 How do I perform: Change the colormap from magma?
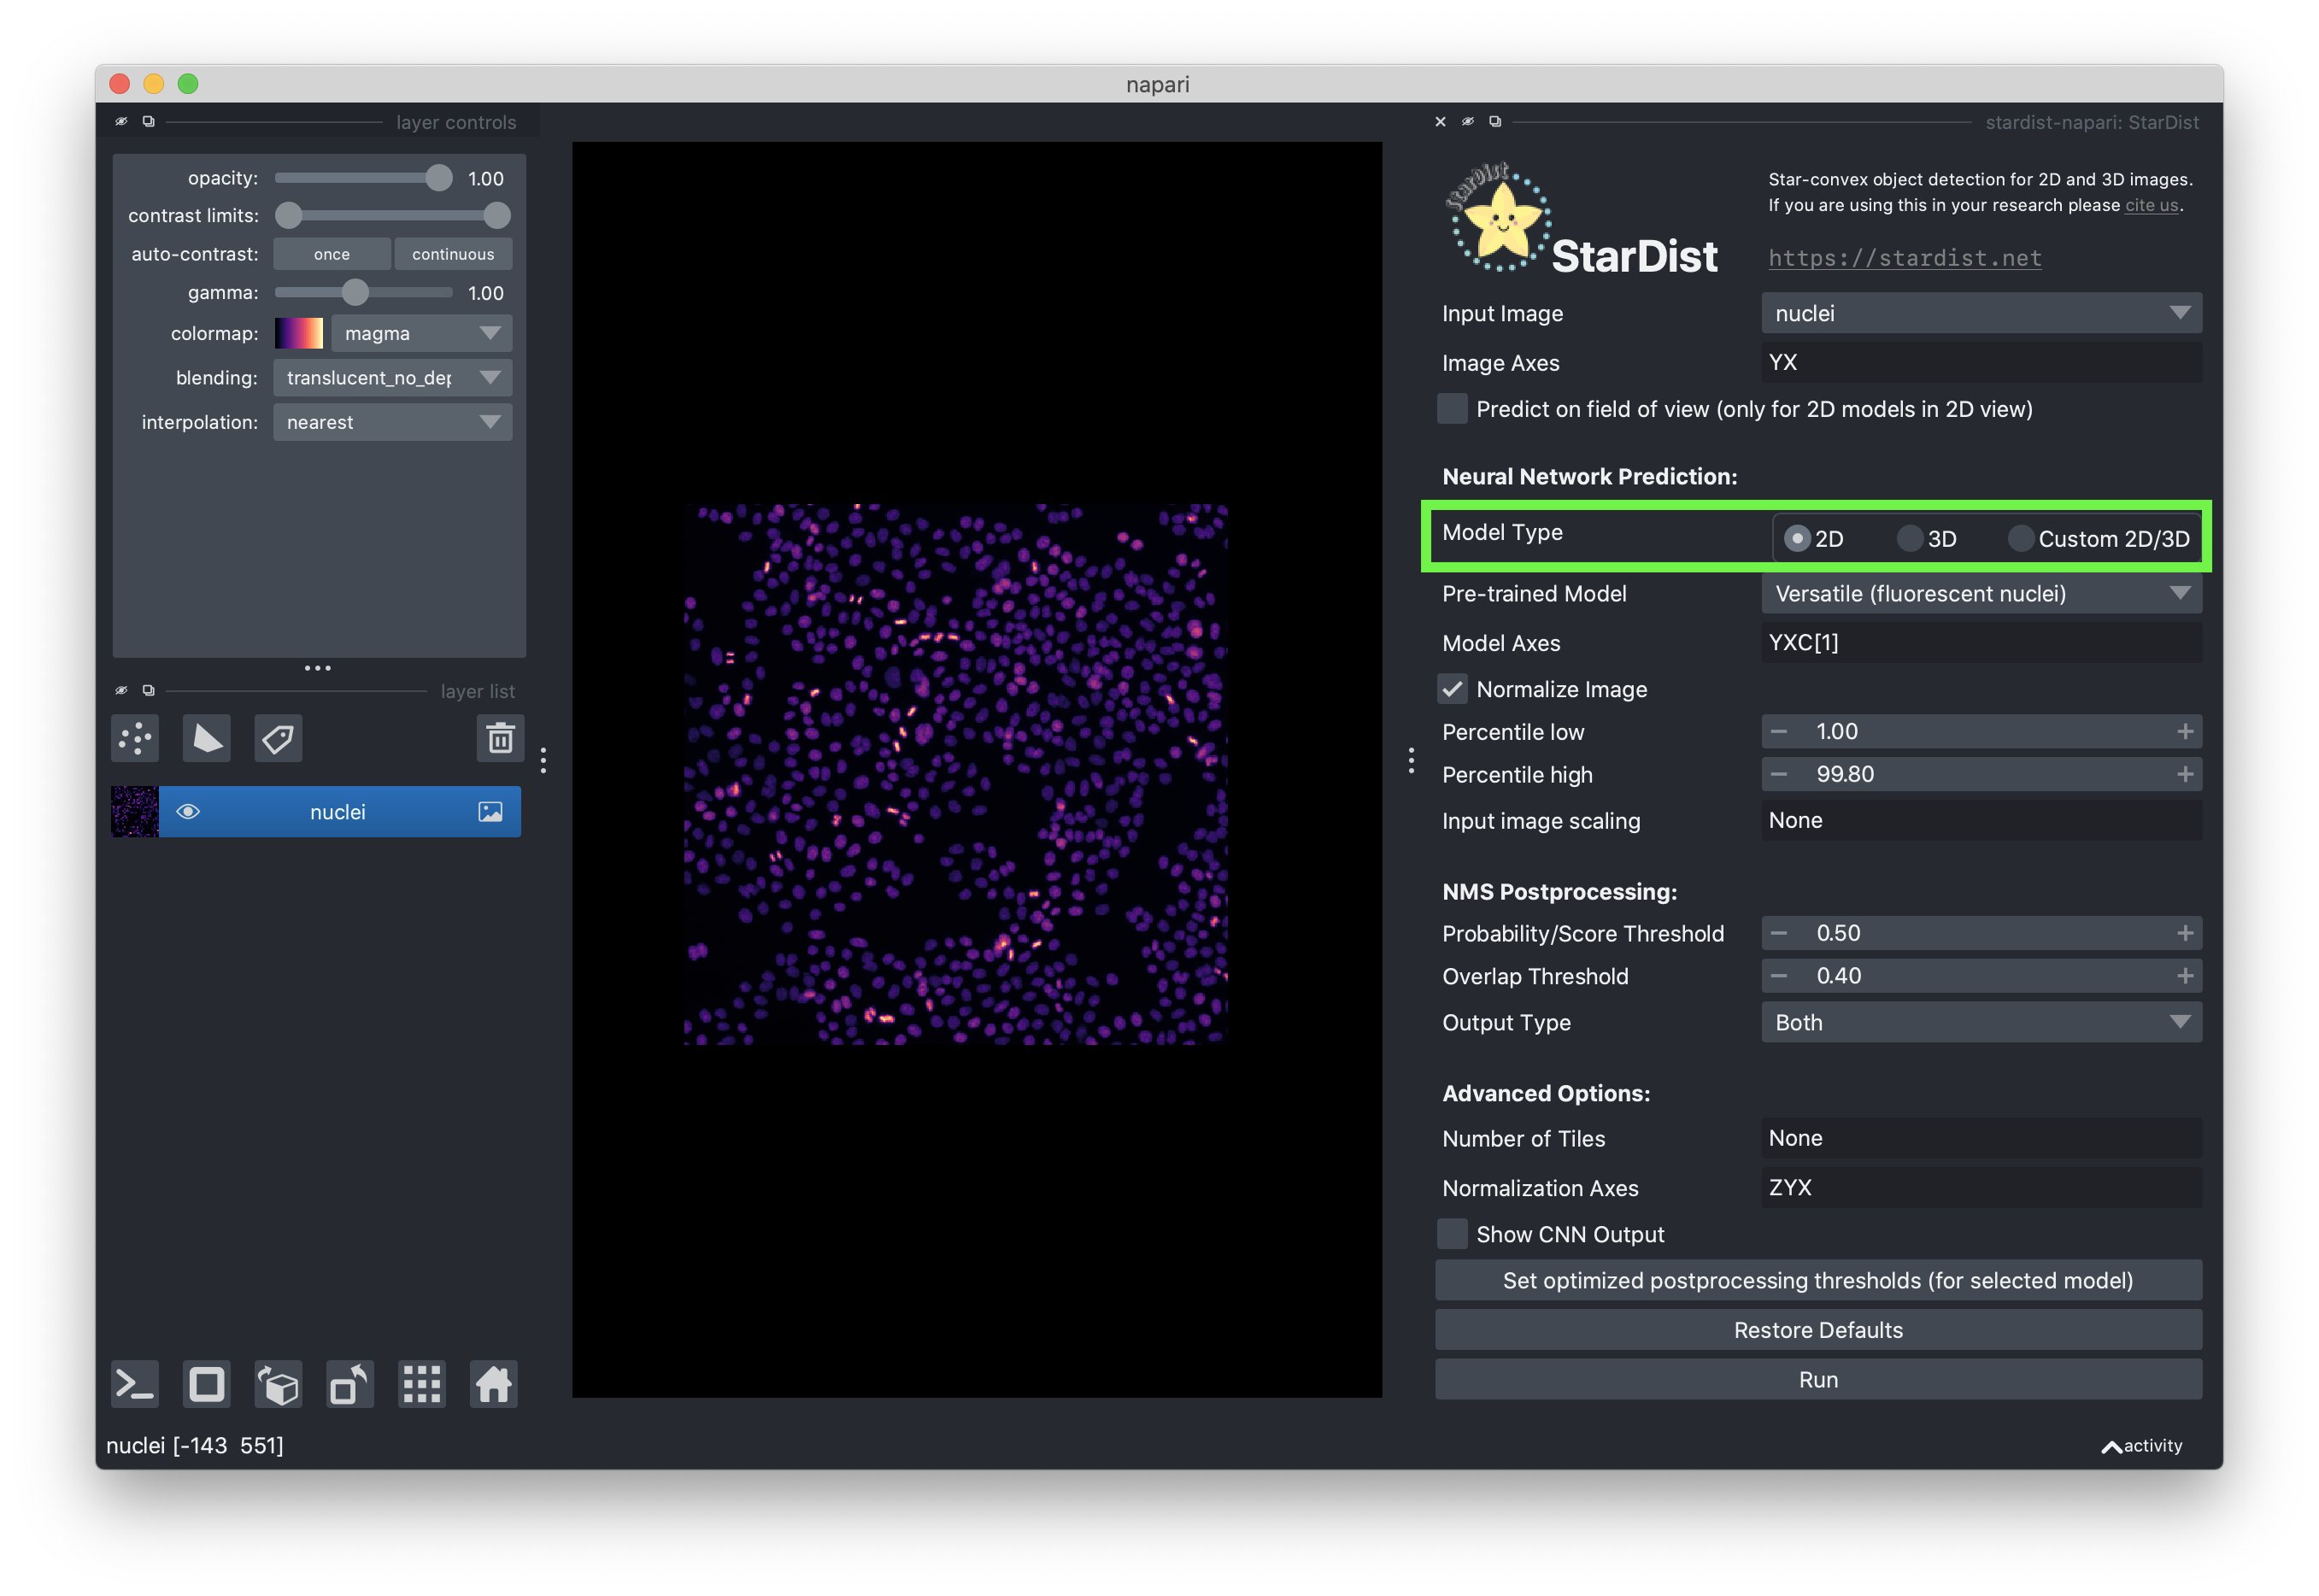[420, 333]
